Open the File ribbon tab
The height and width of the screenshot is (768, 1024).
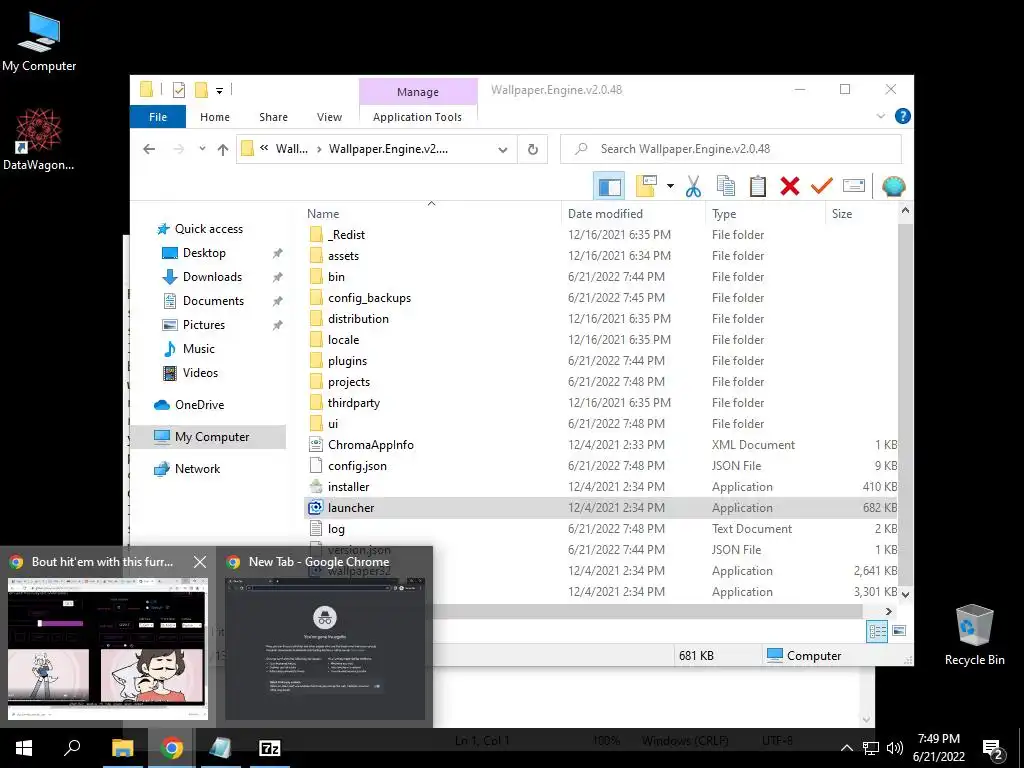click(158, 117)
